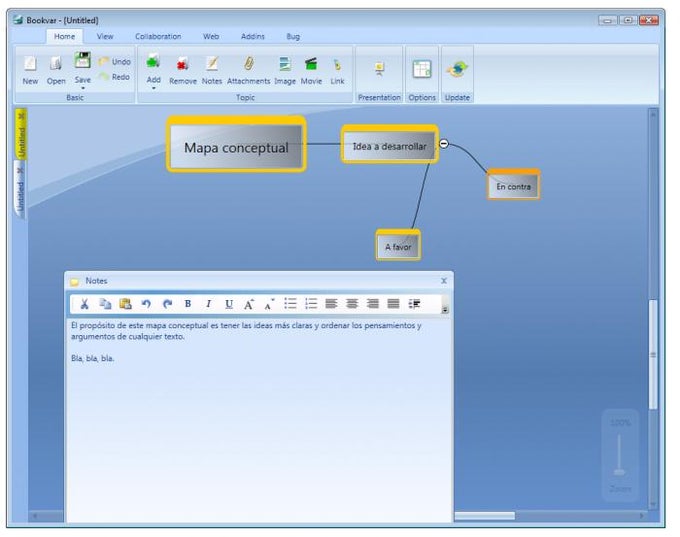Open the Collaboration tab
The width and height of the screenshot is (680, 537).
158,36
